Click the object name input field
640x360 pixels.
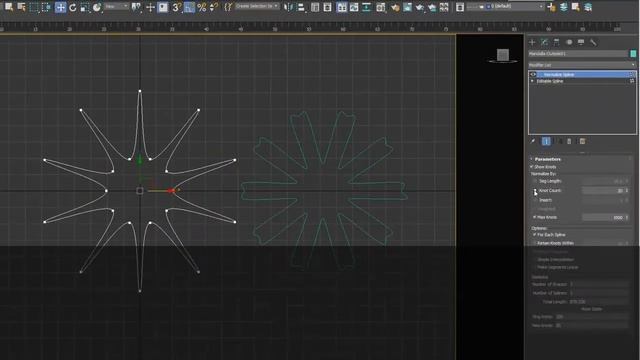[x=578, y=53]
